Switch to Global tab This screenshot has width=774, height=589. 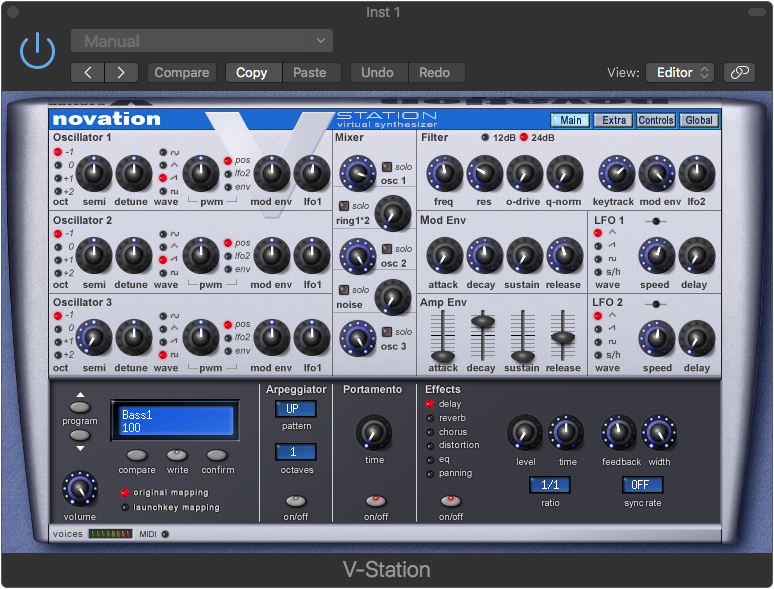[698, 120]
